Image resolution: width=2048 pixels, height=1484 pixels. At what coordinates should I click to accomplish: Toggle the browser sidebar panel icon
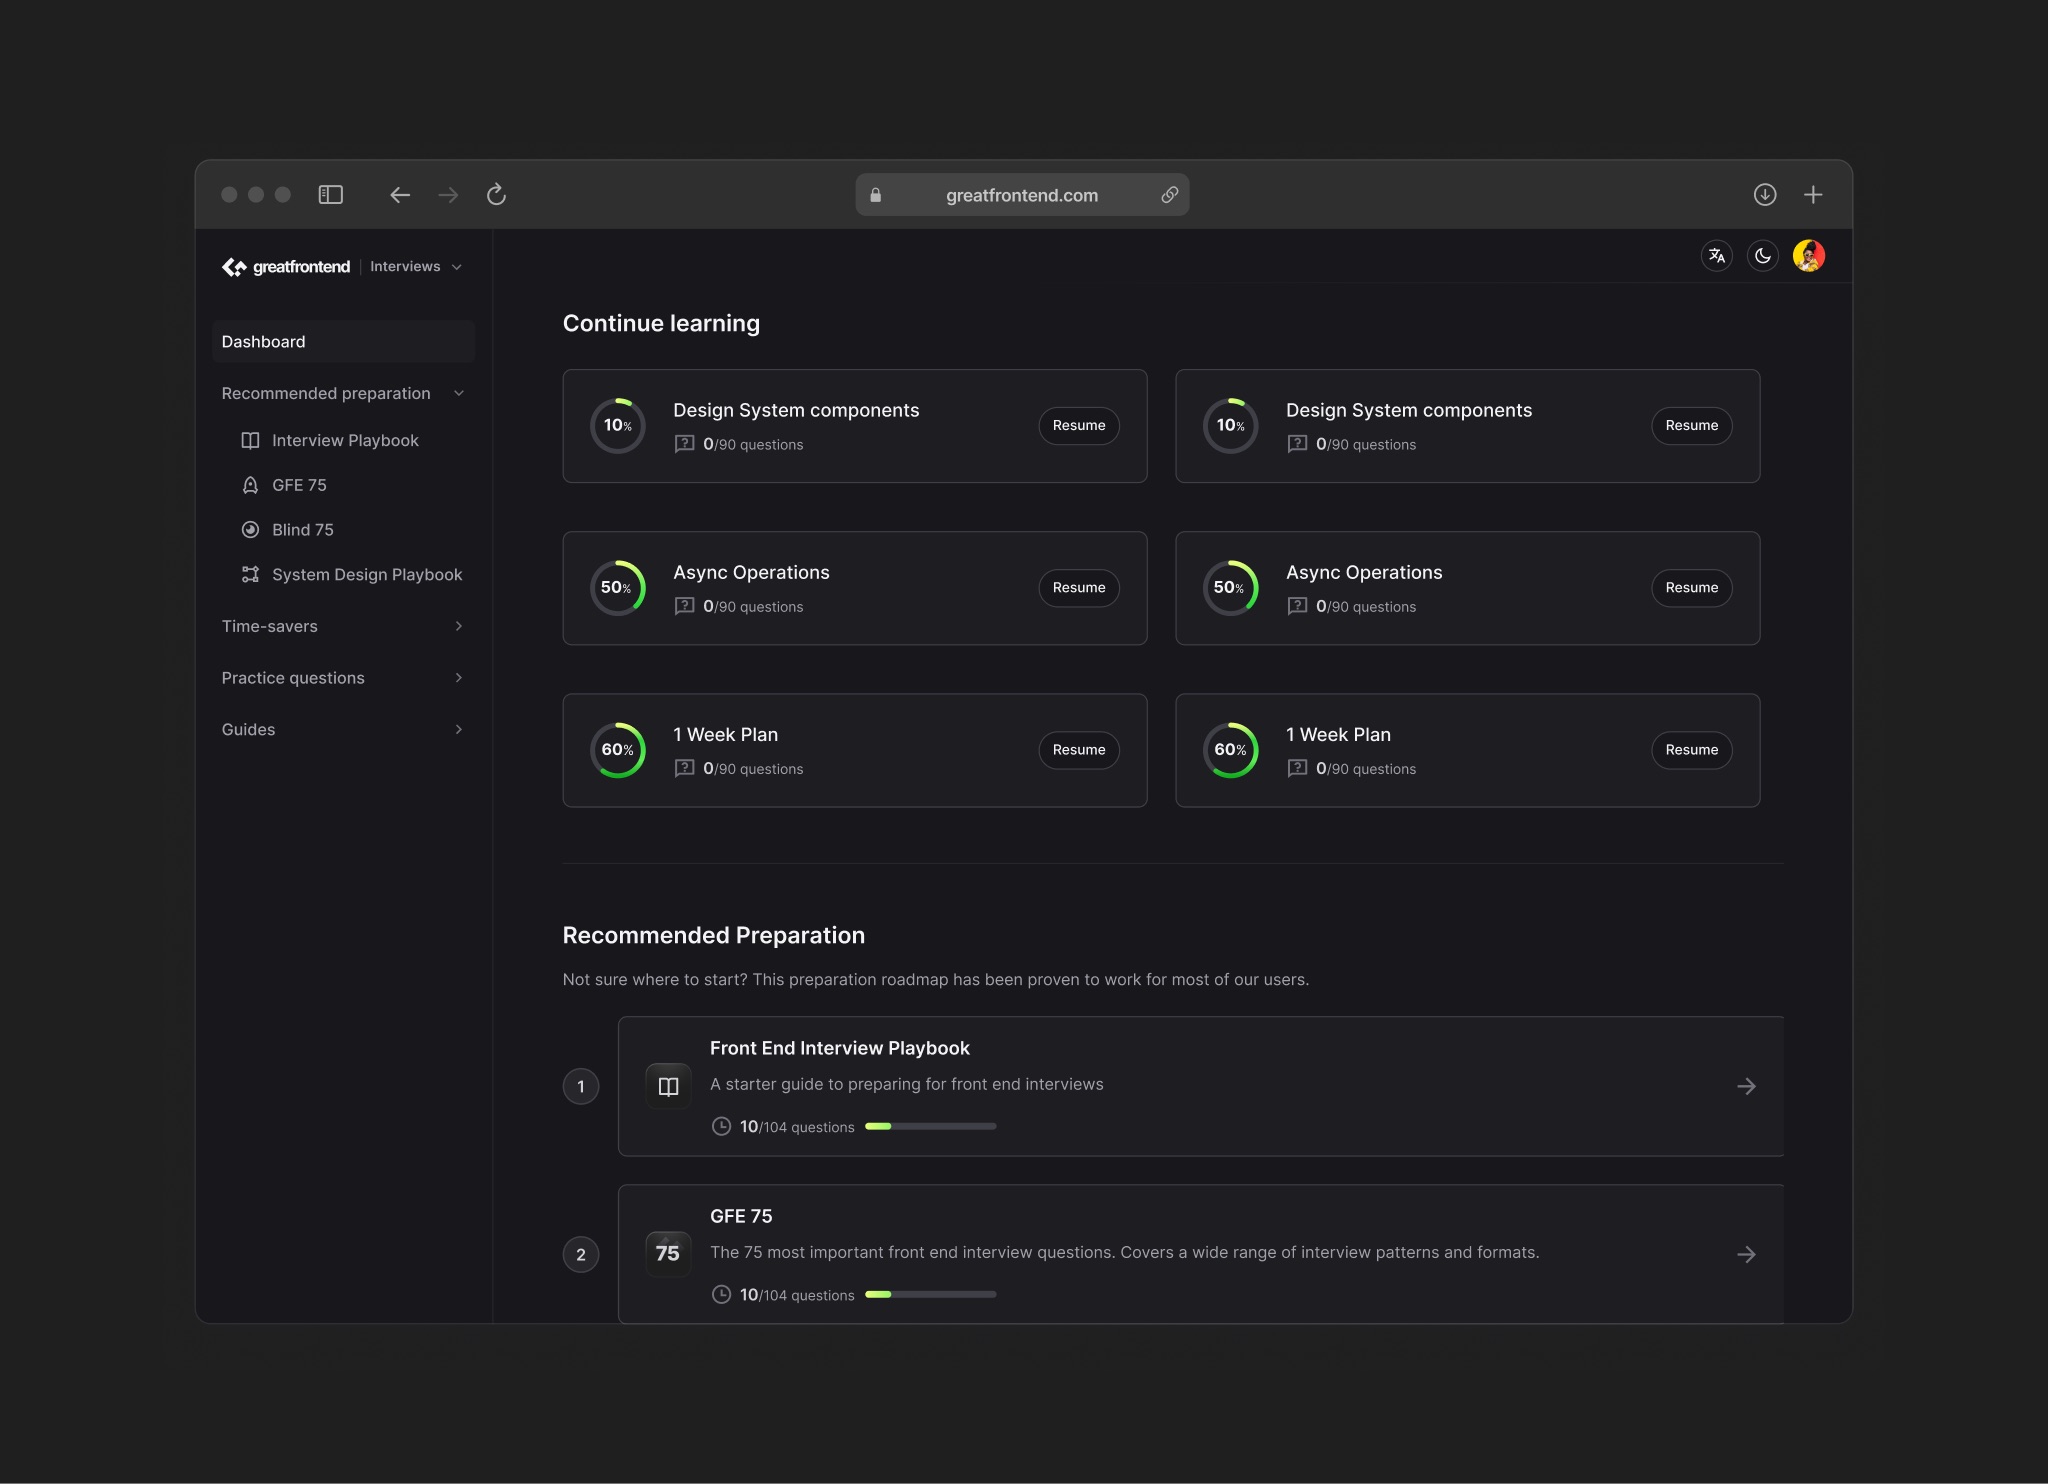330,195
